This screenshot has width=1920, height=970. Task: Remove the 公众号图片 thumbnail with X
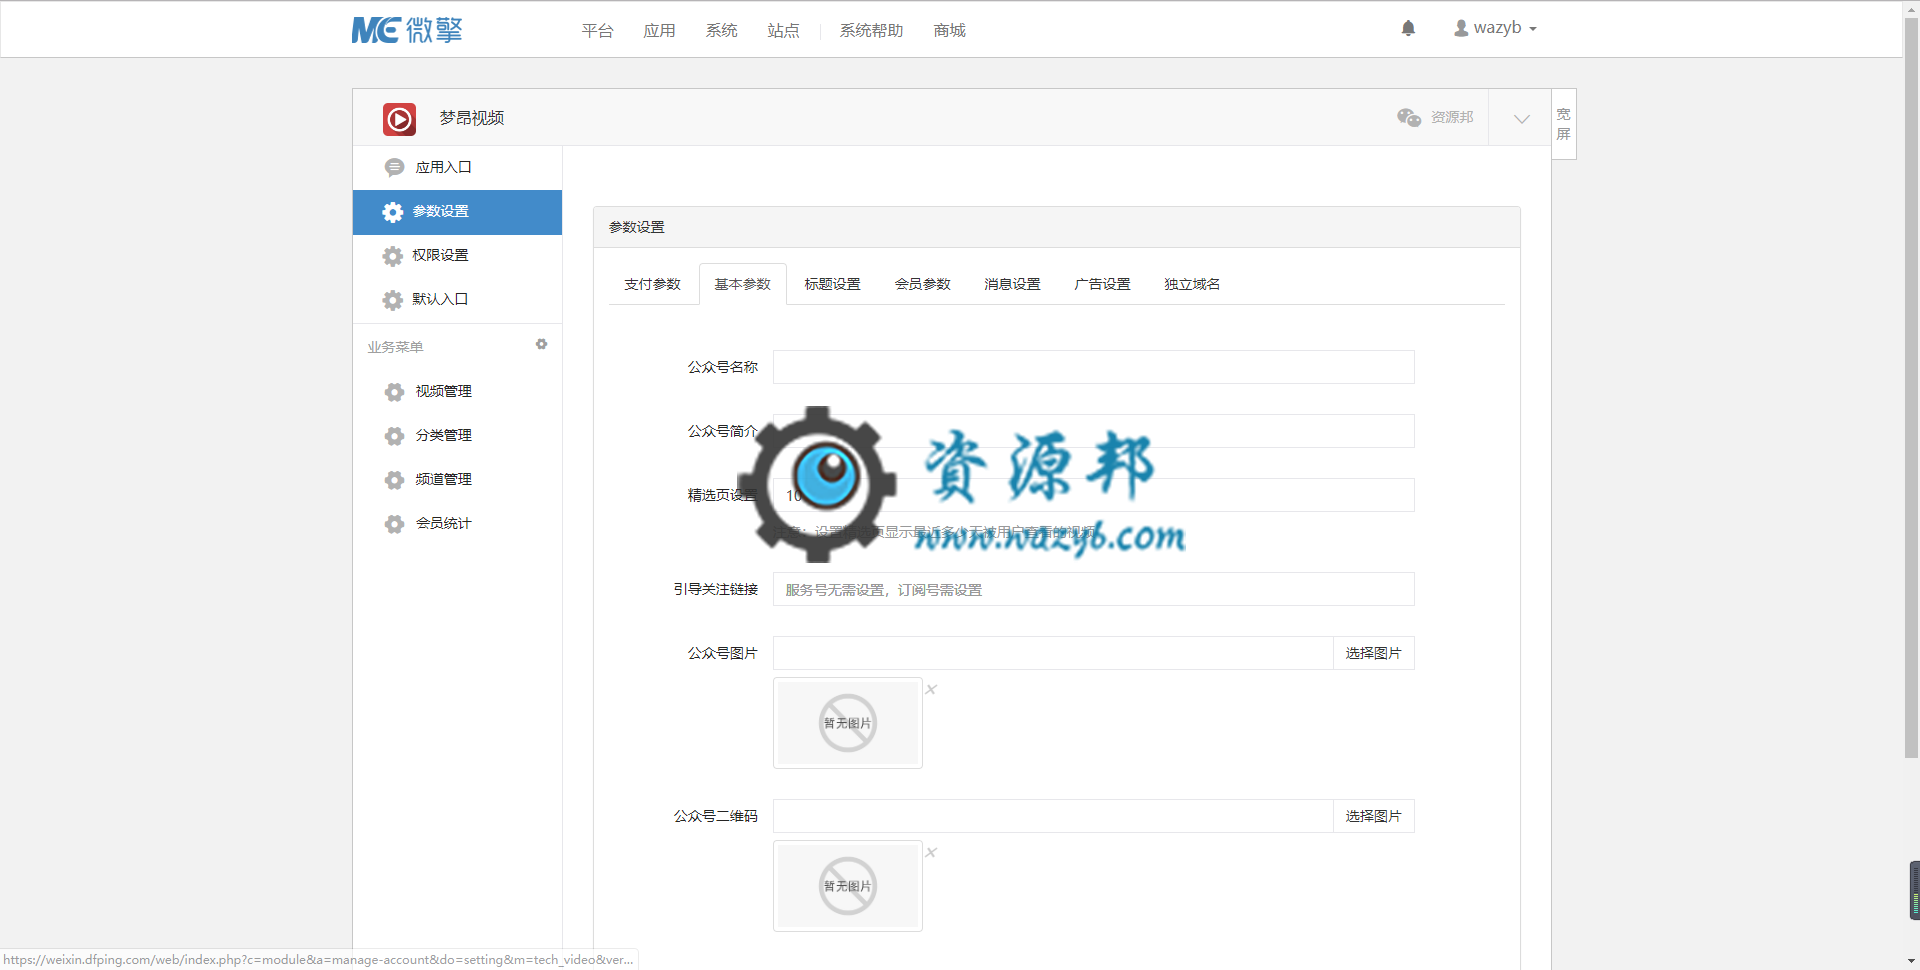pyautogui.click(x=931, y=689)
